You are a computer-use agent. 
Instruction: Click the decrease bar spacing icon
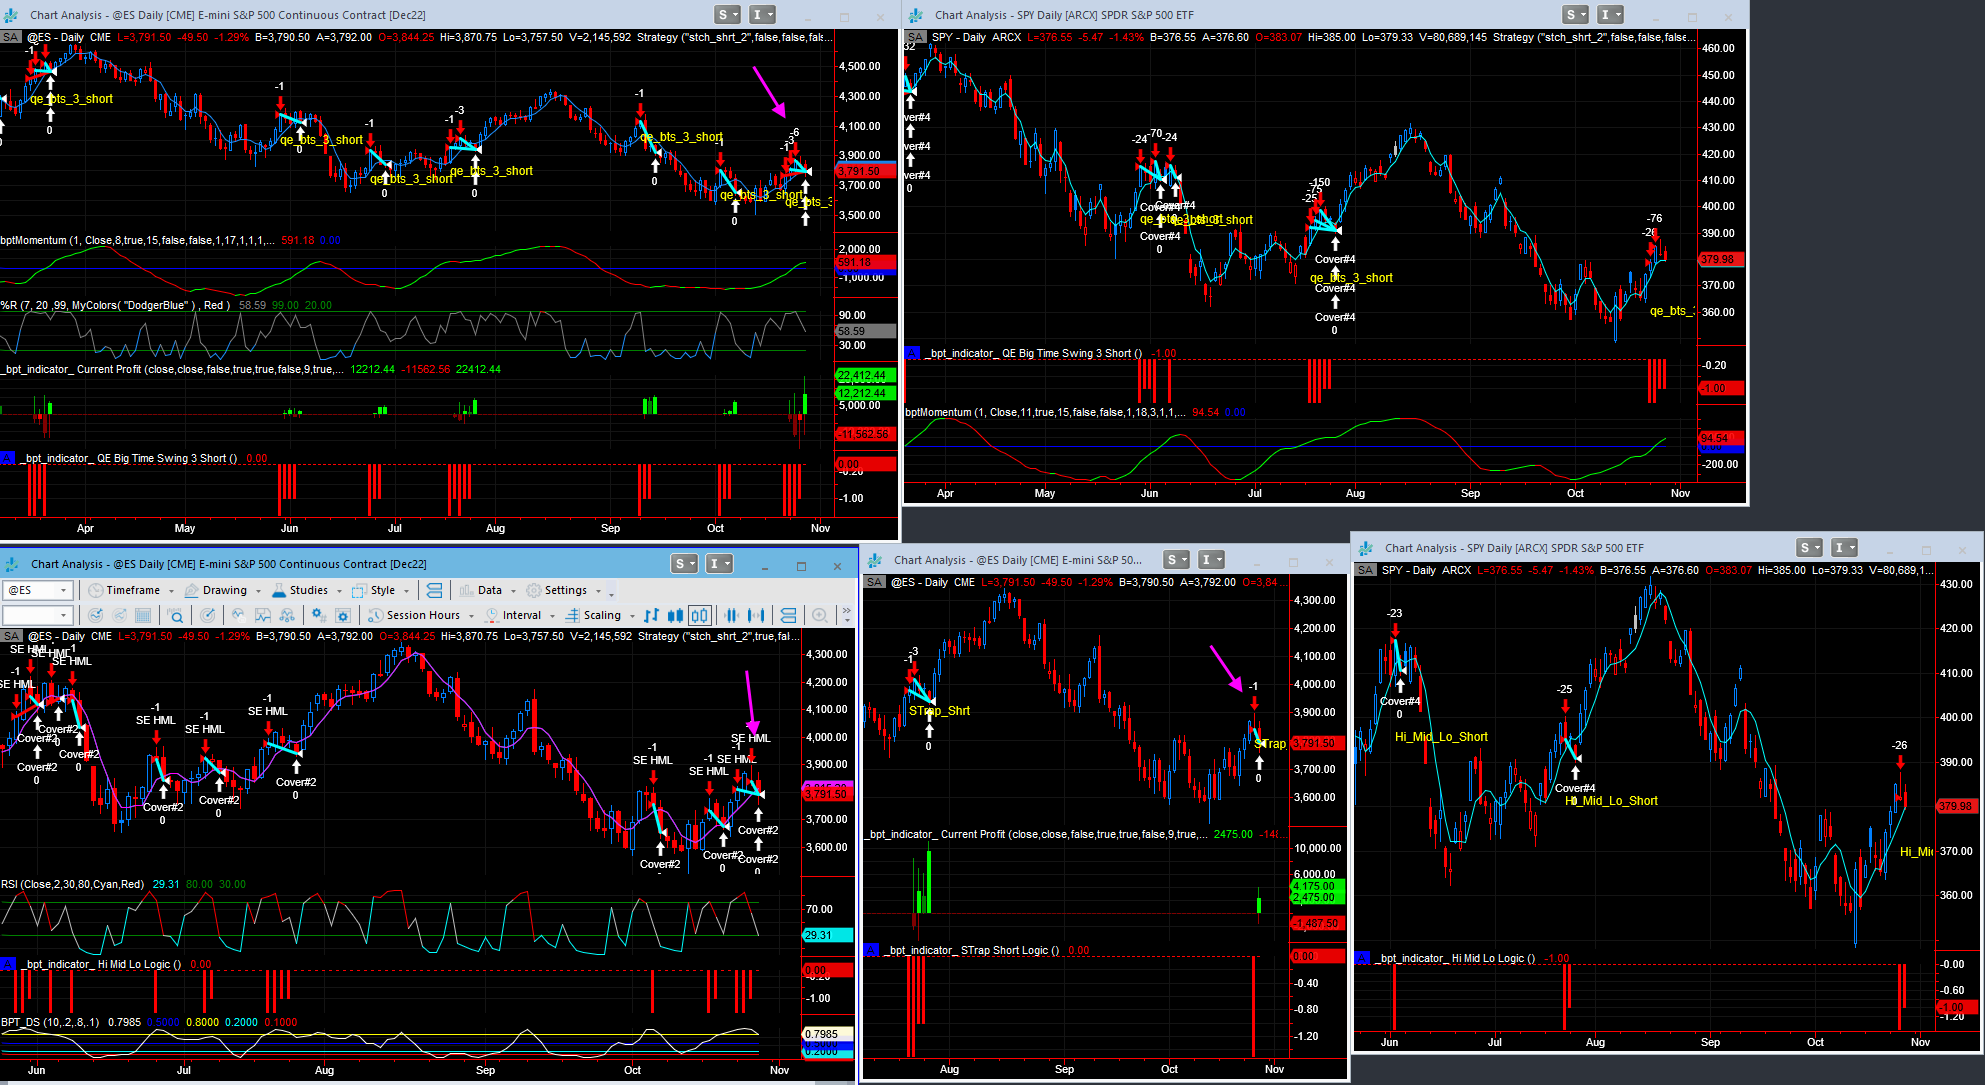731,615
